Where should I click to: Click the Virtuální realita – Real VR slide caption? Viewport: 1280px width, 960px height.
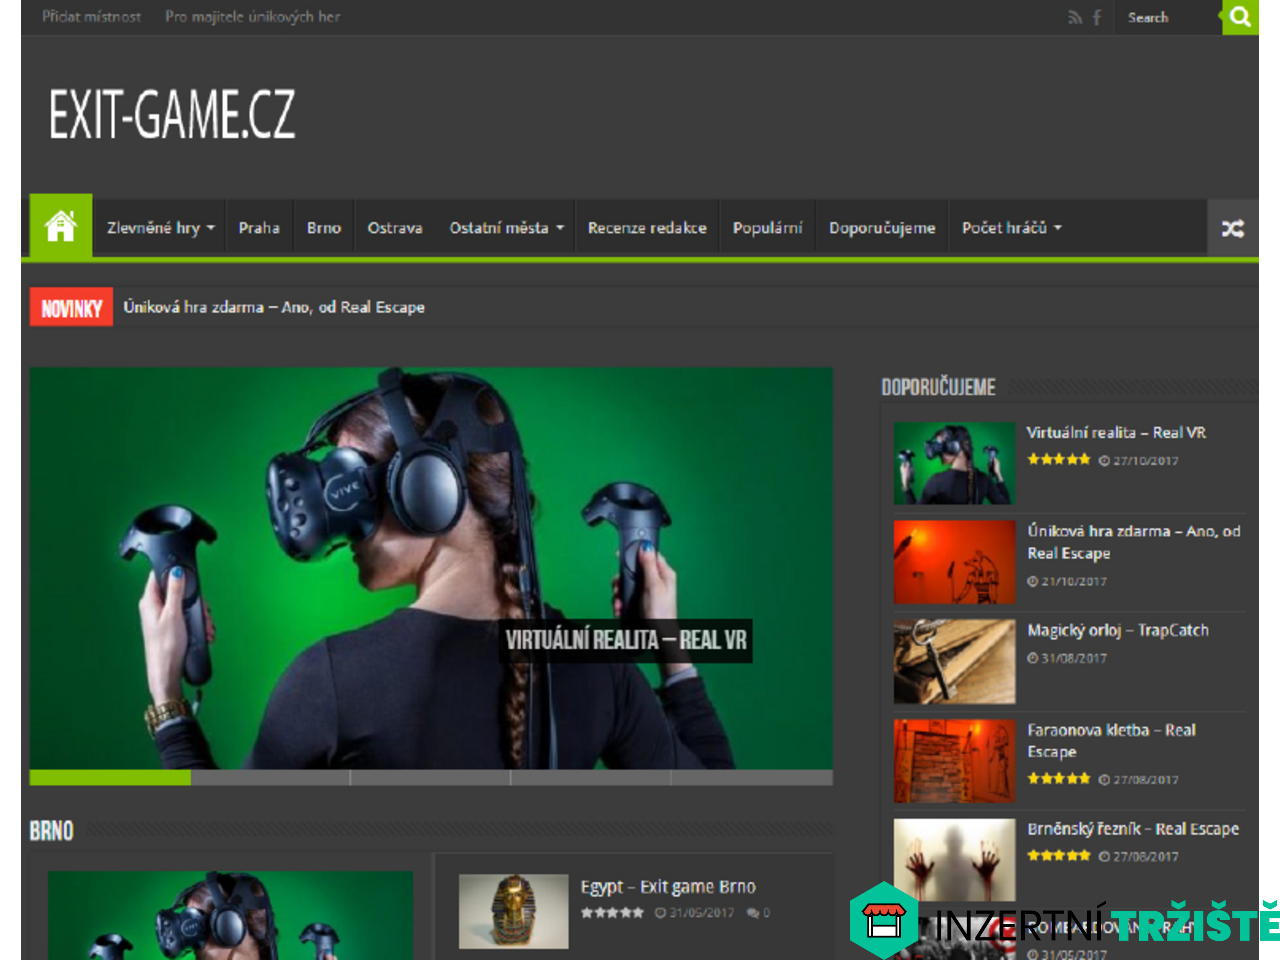[x=626, y=640]
